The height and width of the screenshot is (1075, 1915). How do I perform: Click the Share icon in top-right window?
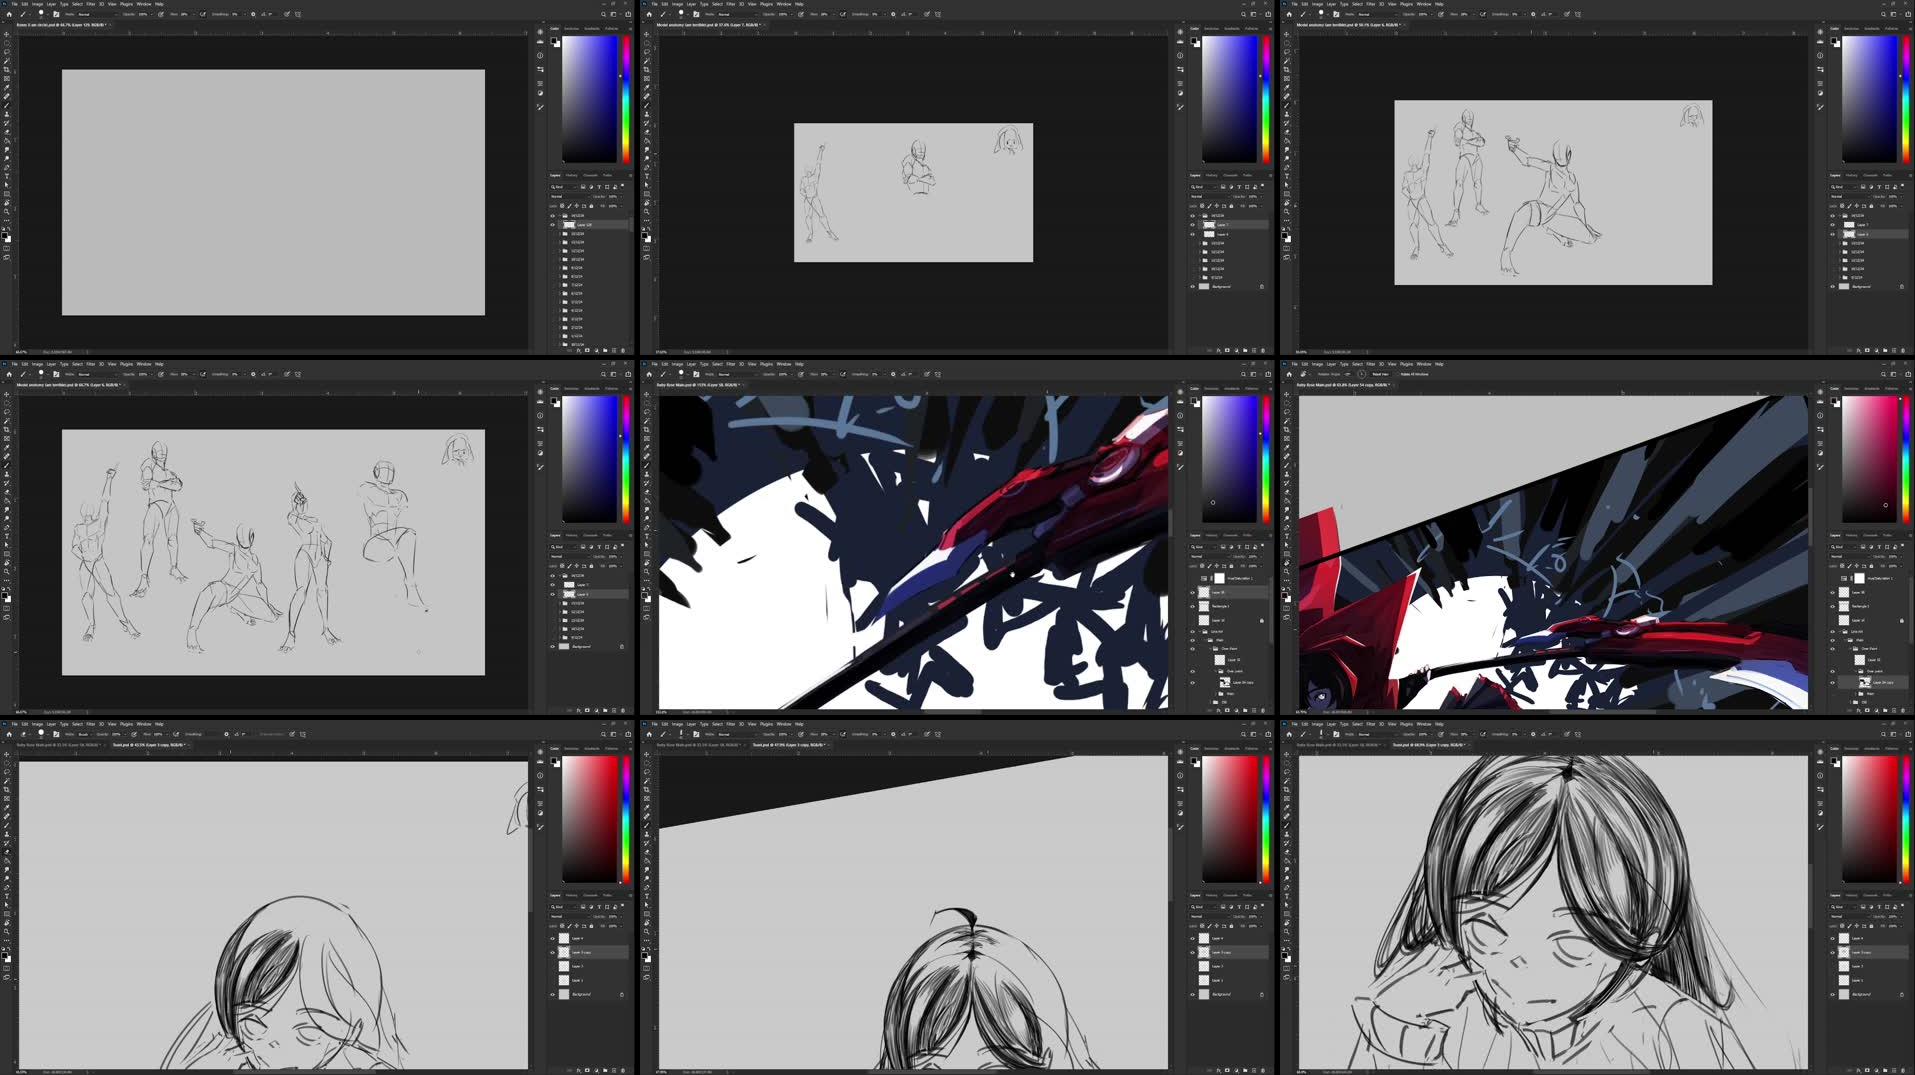(x=1908, y=14)
